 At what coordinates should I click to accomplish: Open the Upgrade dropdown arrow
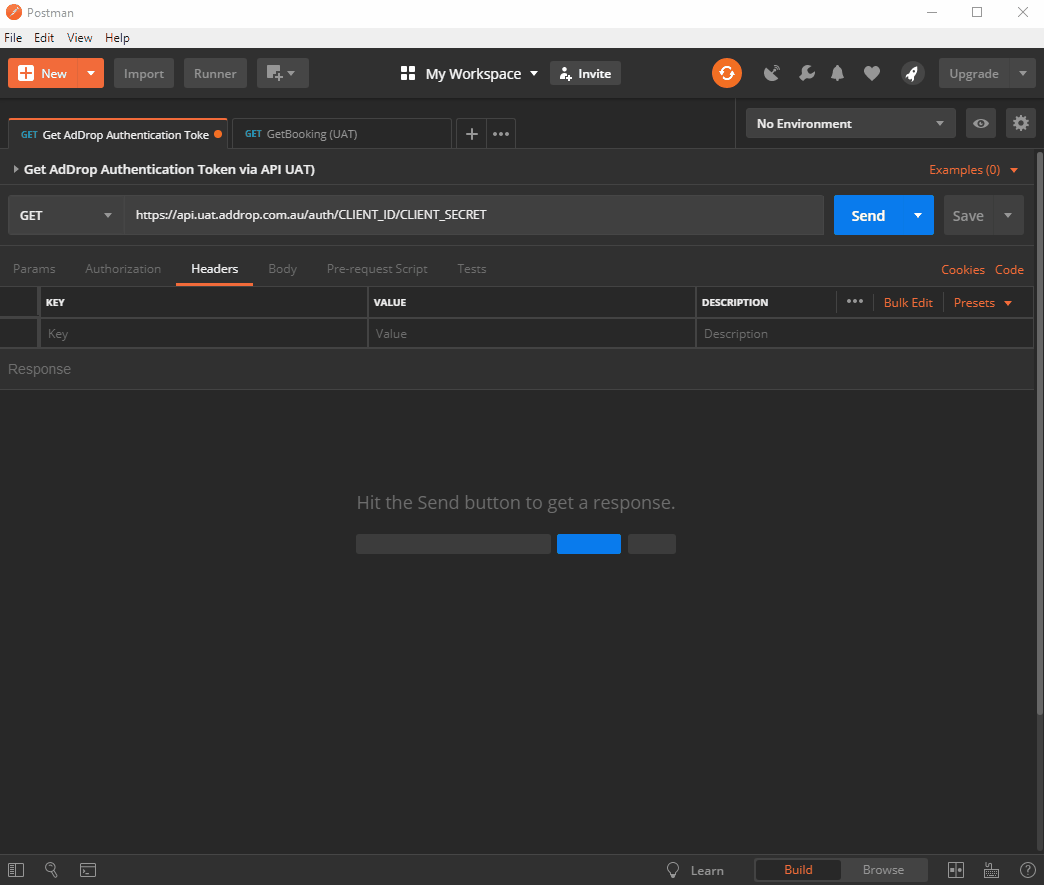coord(1023,73)
